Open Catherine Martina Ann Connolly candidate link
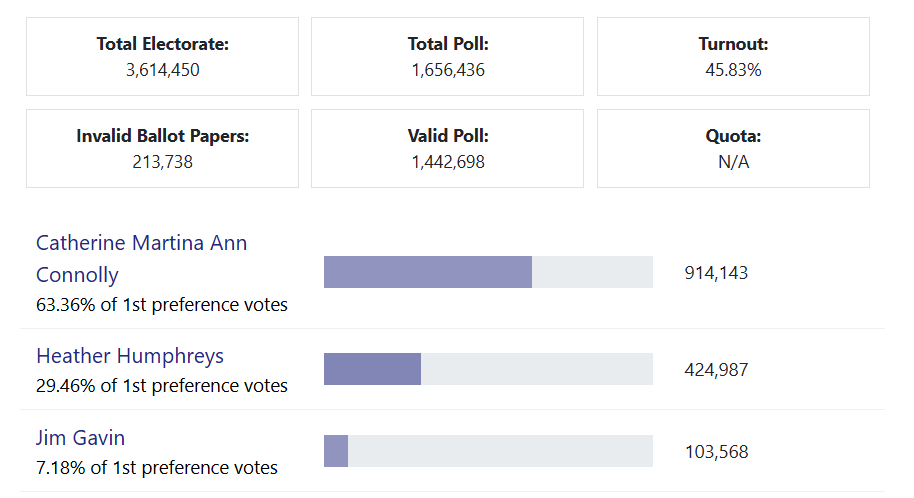This screenshot has height=498, width=914. point(141,258)
